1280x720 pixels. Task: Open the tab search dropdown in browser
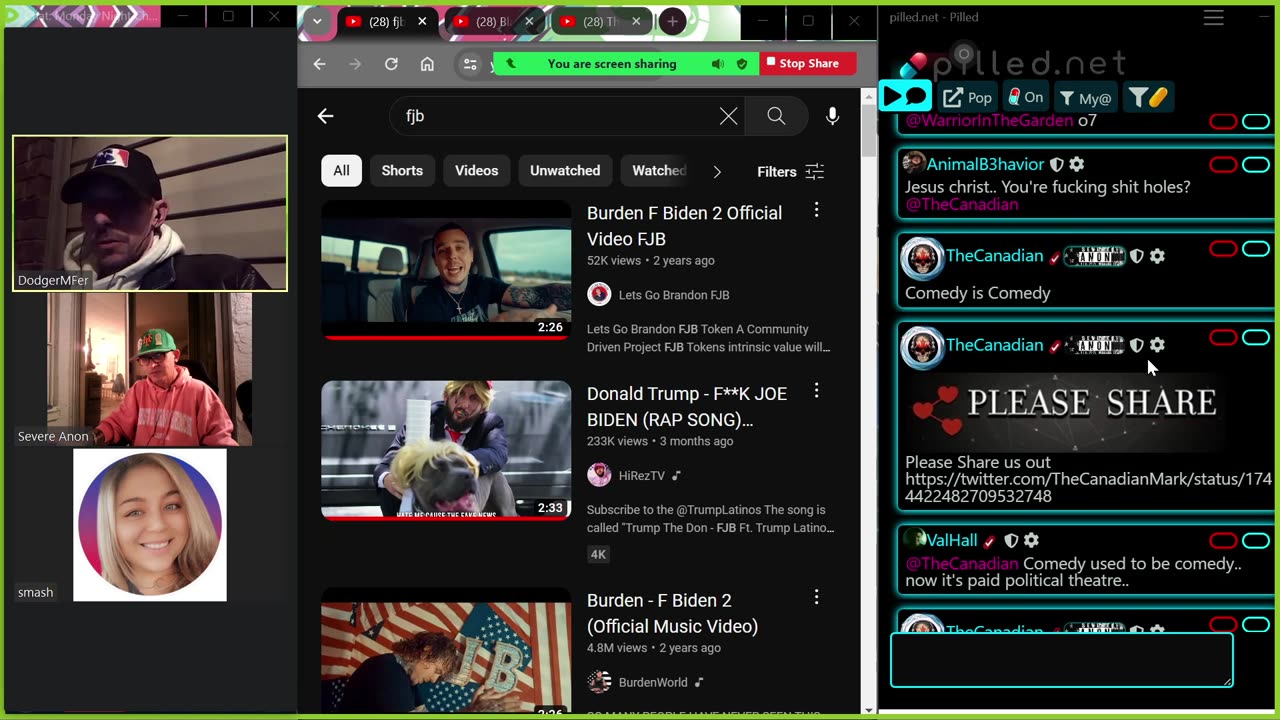(x=317, y=21)
